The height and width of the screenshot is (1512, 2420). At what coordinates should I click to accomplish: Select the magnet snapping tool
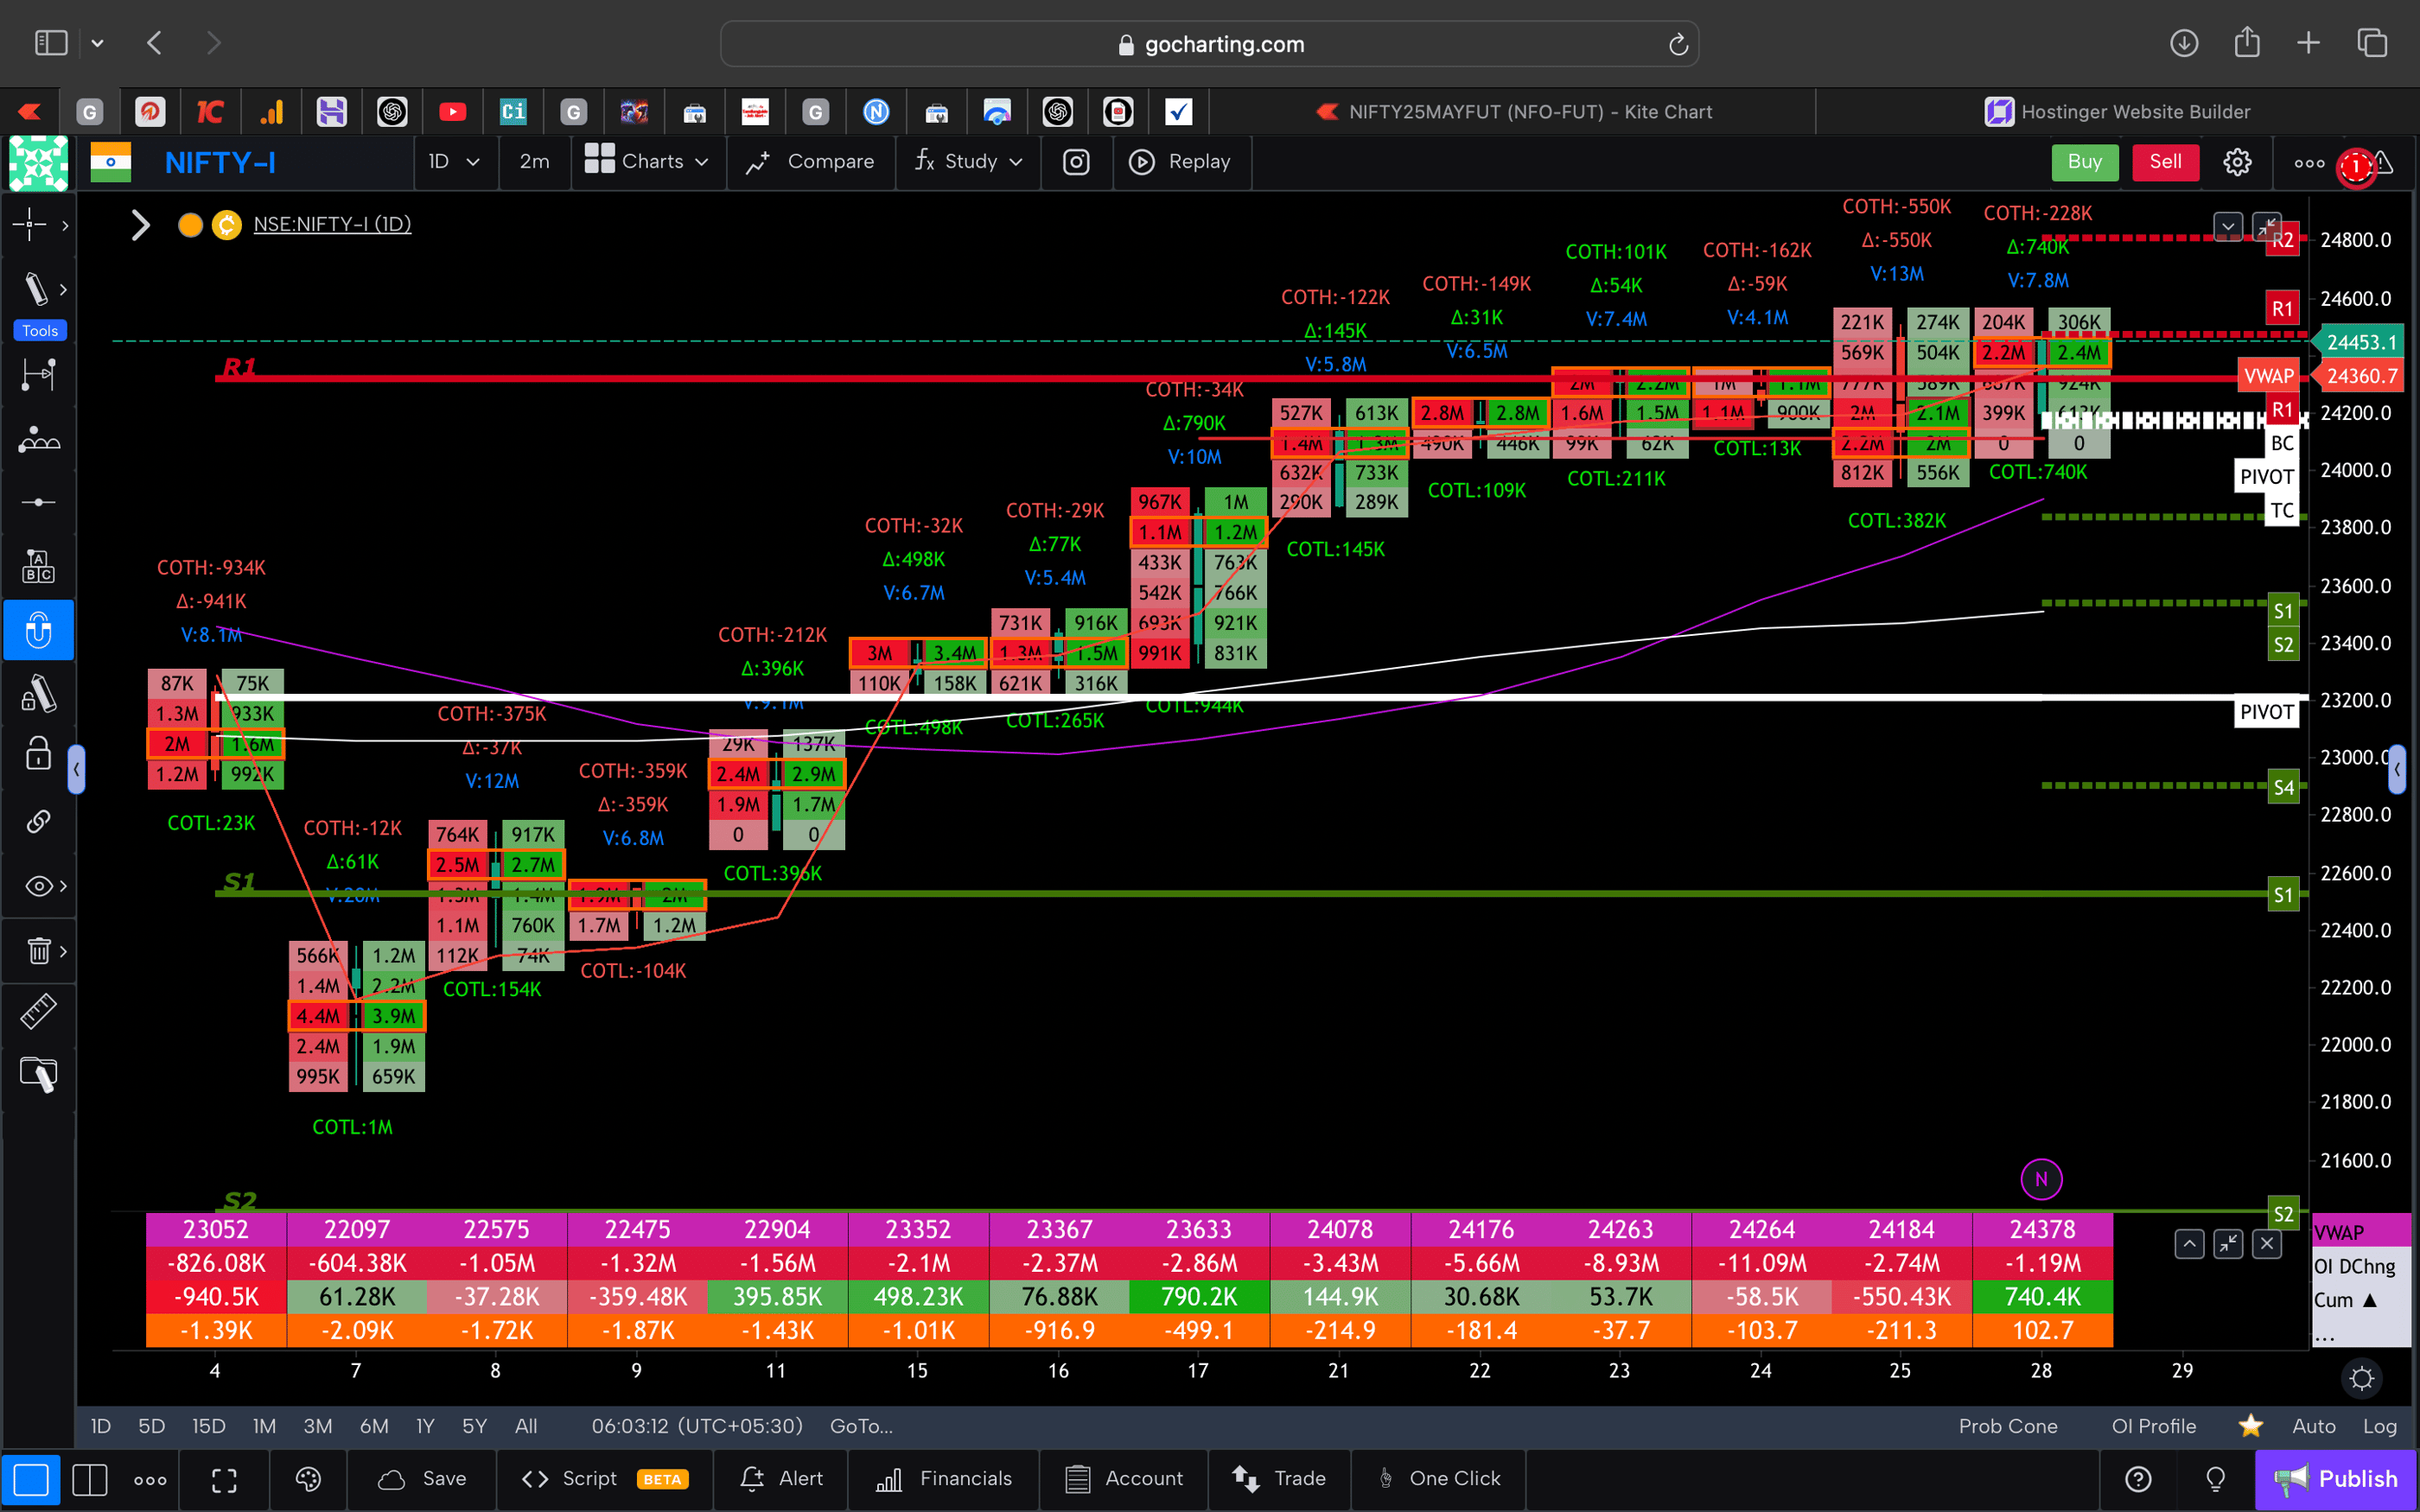point(38,630)
